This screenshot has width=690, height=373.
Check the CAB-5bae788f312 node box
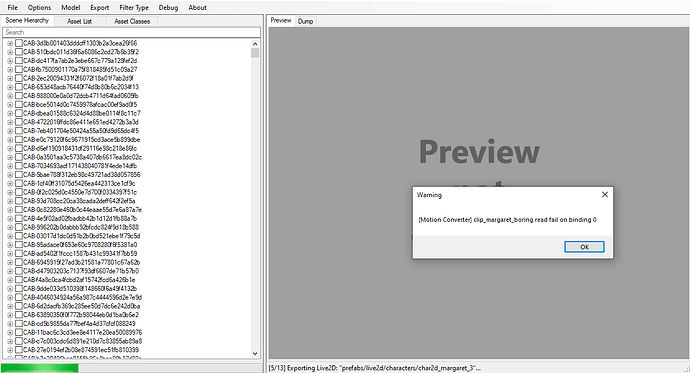coord(18,175)
